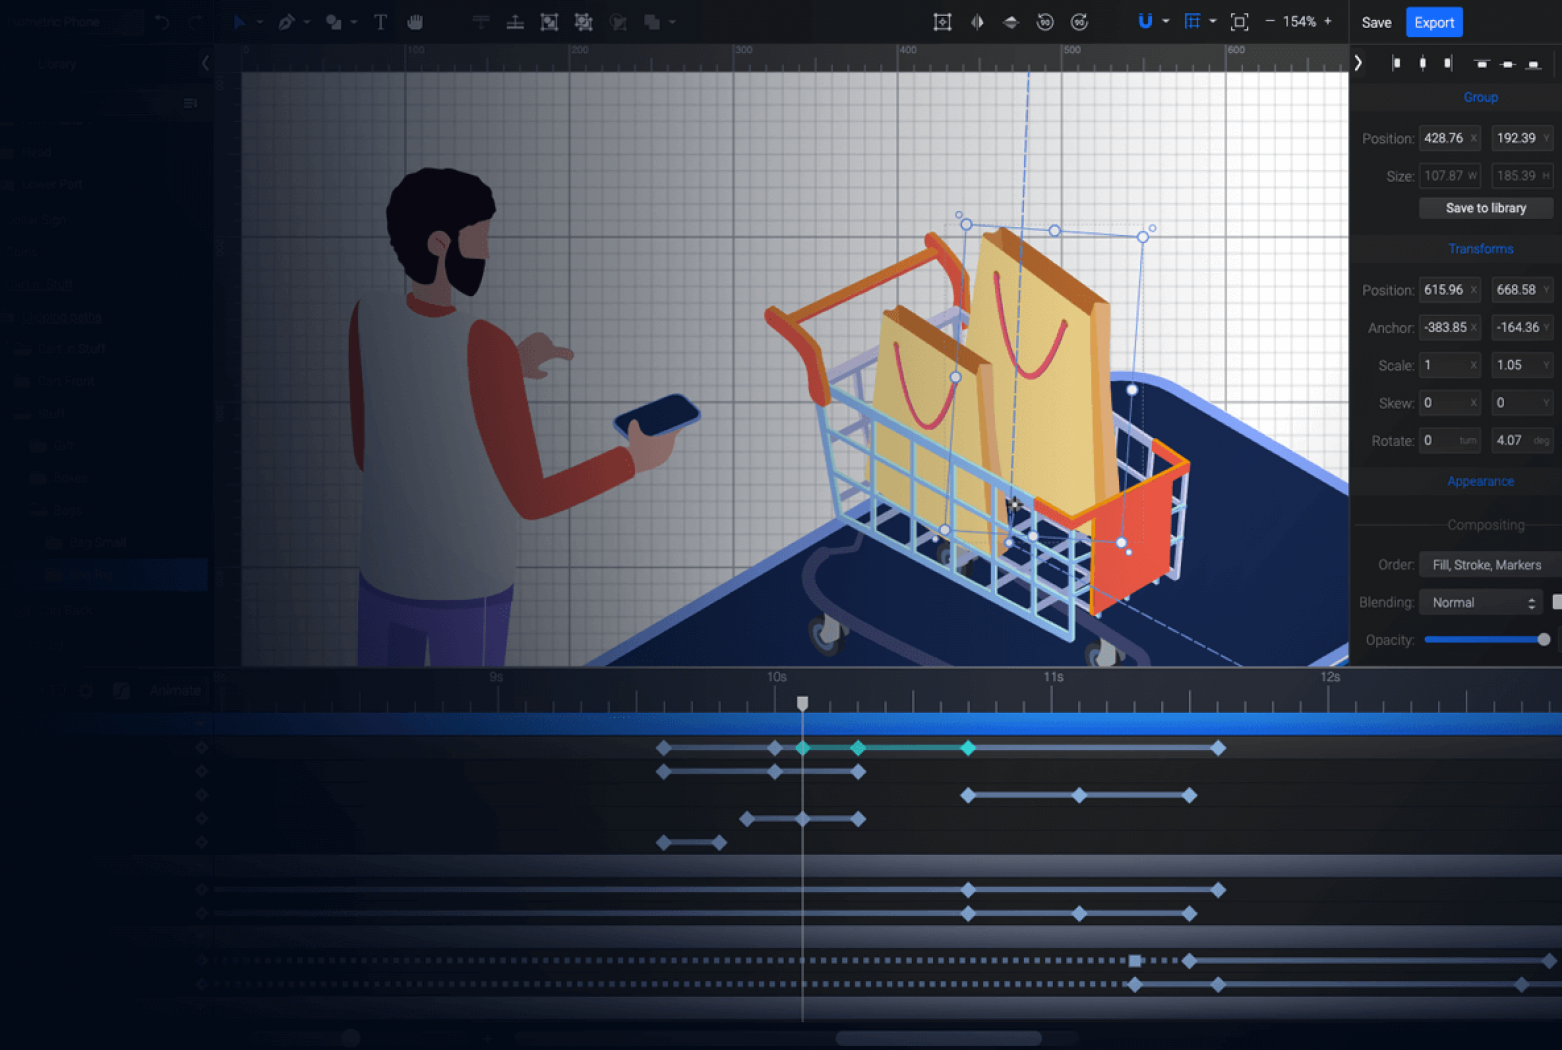Toggle snapping with the magnet icon

click(1145, 22)
